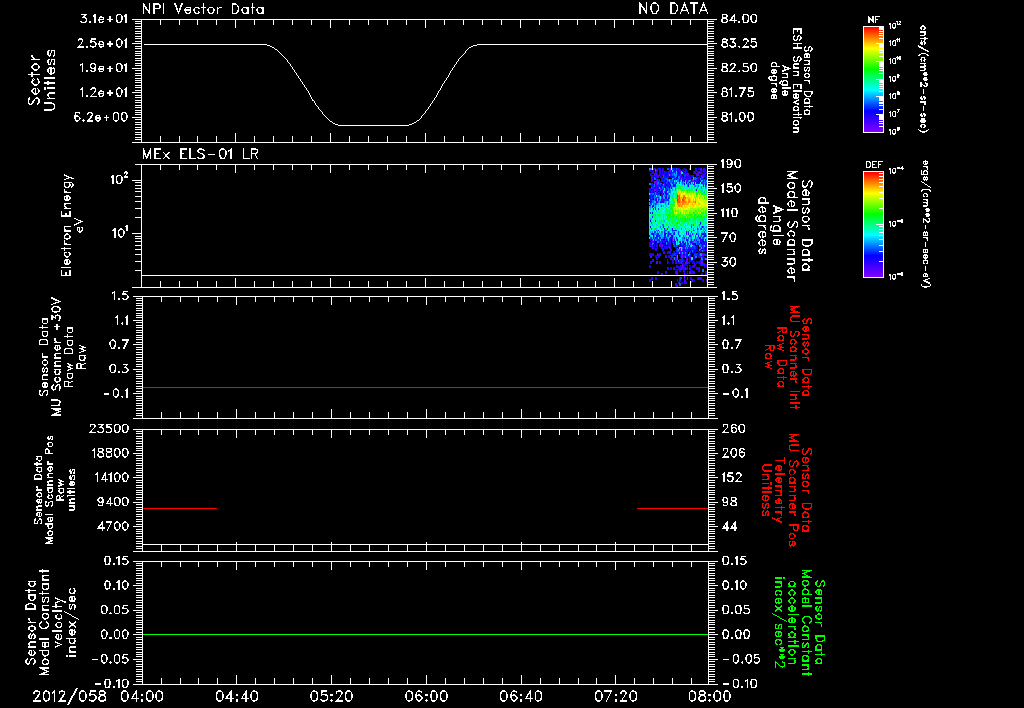Viewport: 1024px width, 708px height.
Task: Click the 206 telemetry tick value
Action: tap(733, 453)
